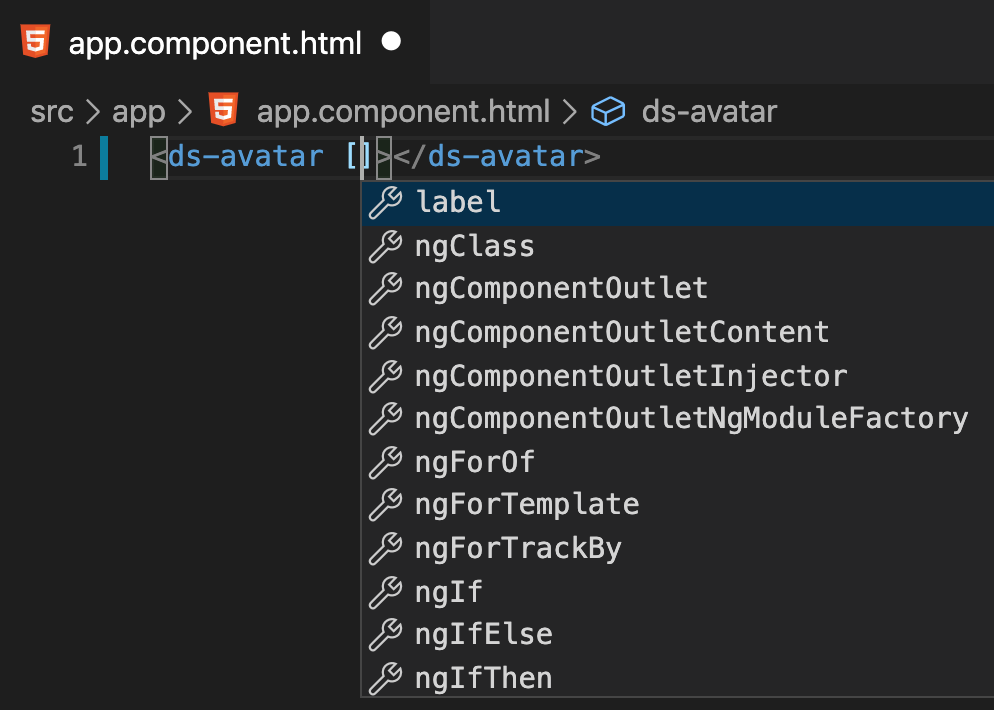994x710 pixels.
Task: Click the wrench icon next to ngIfThen
Action: (x=386, y=678)
